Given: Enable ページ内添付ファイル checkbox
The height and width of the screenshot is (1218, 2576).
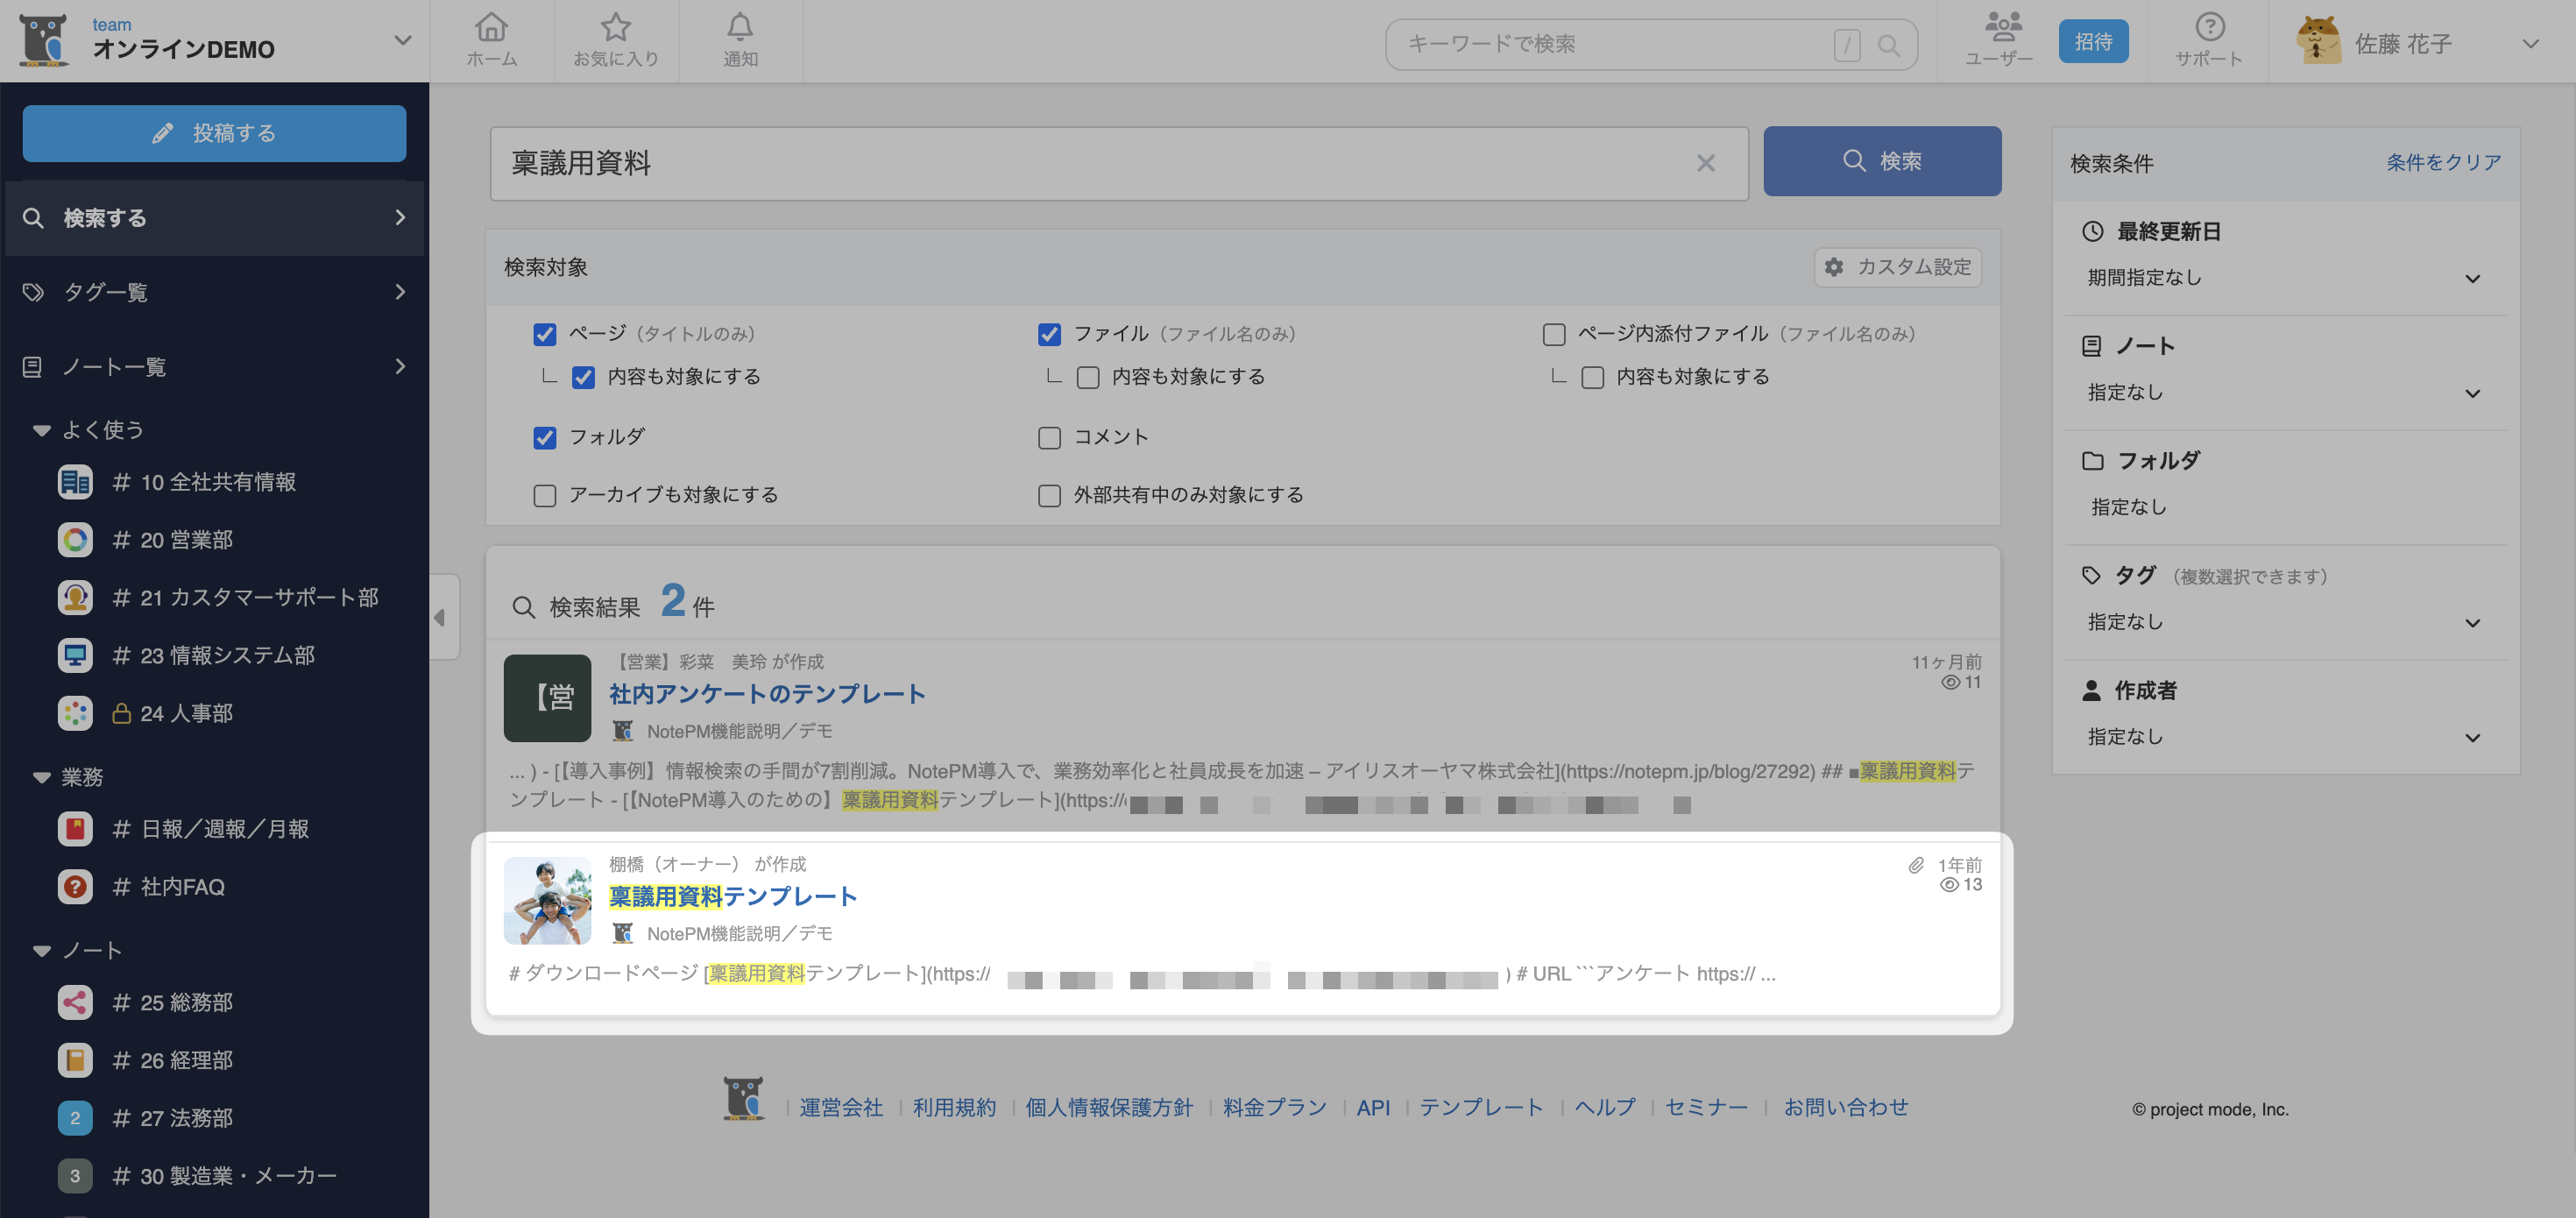Looking at the screenshot, I should [1553, 334].
